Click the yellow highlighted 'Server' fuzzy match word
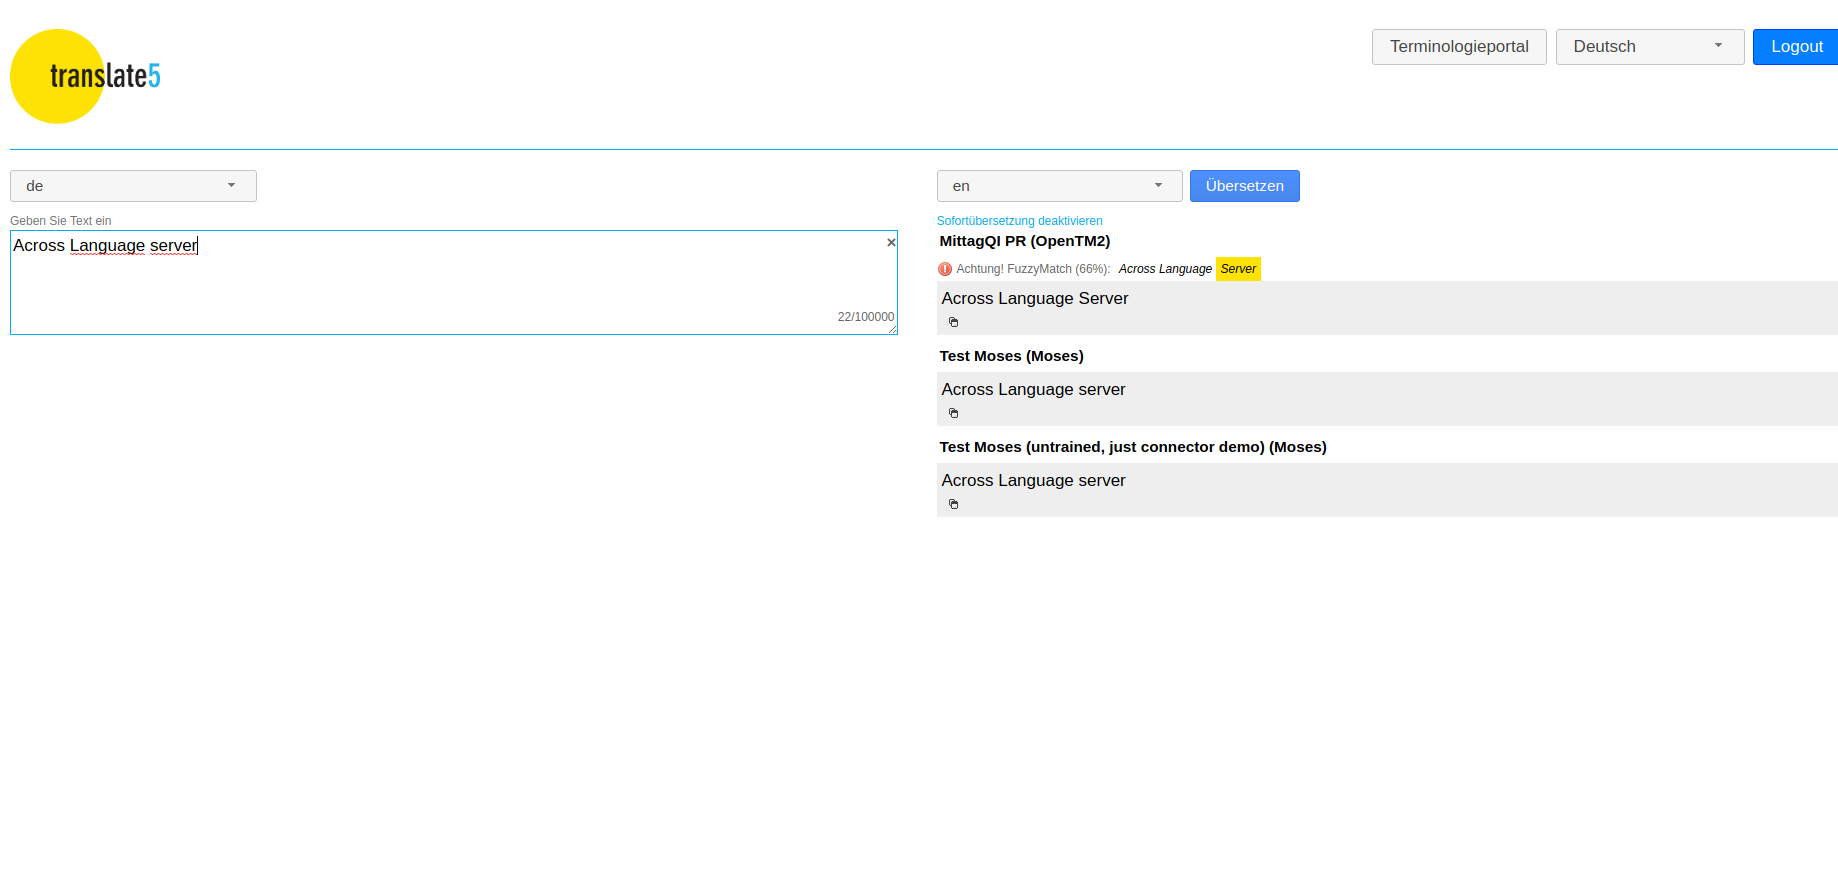 coord(1238,269)
